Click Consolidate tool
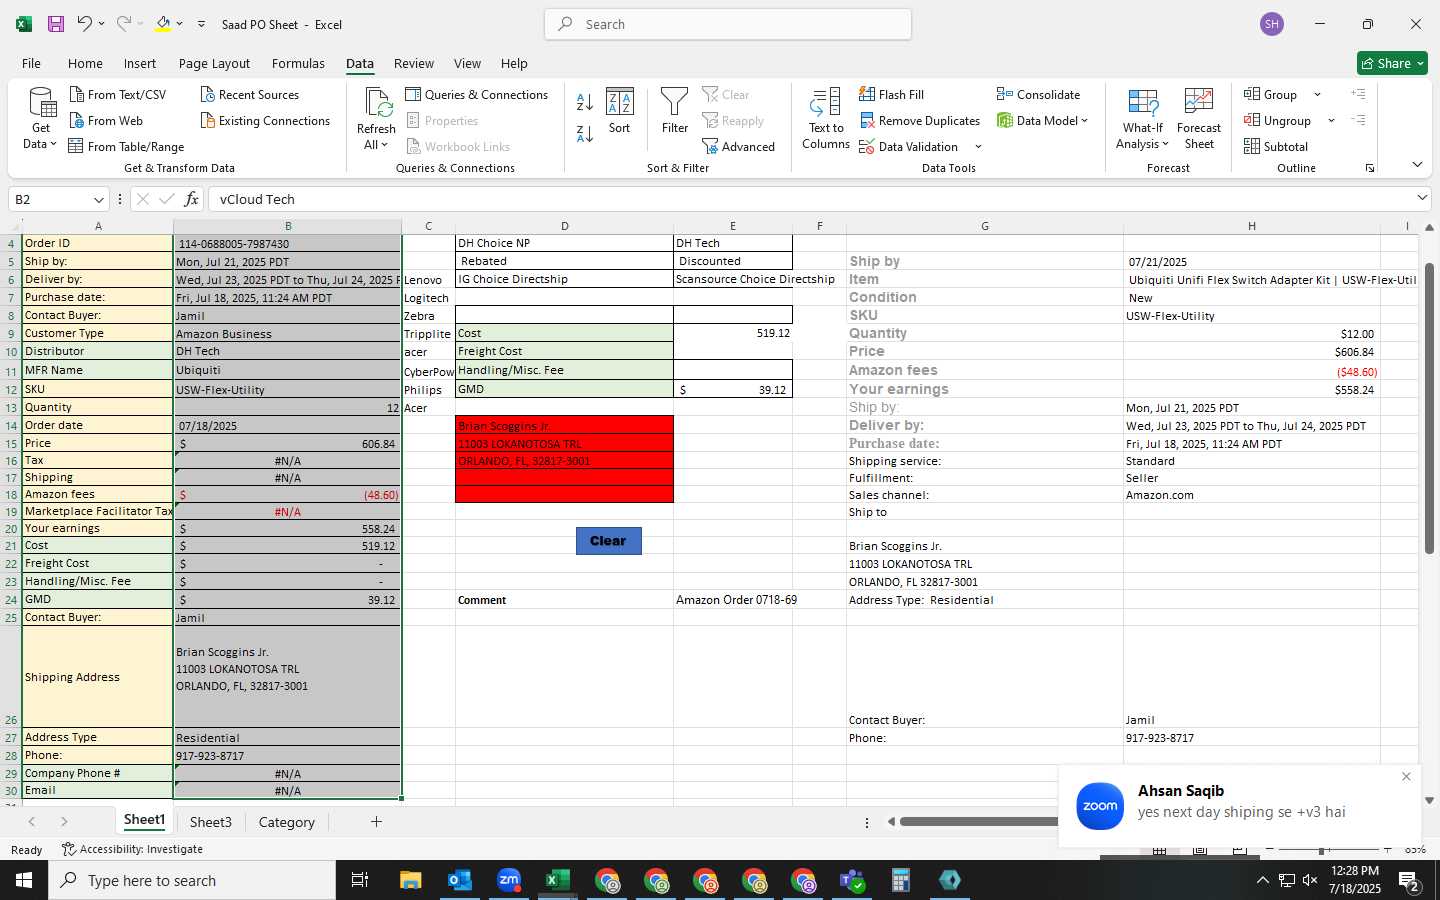The image size is (1440, 900). tap(1039, 94)
